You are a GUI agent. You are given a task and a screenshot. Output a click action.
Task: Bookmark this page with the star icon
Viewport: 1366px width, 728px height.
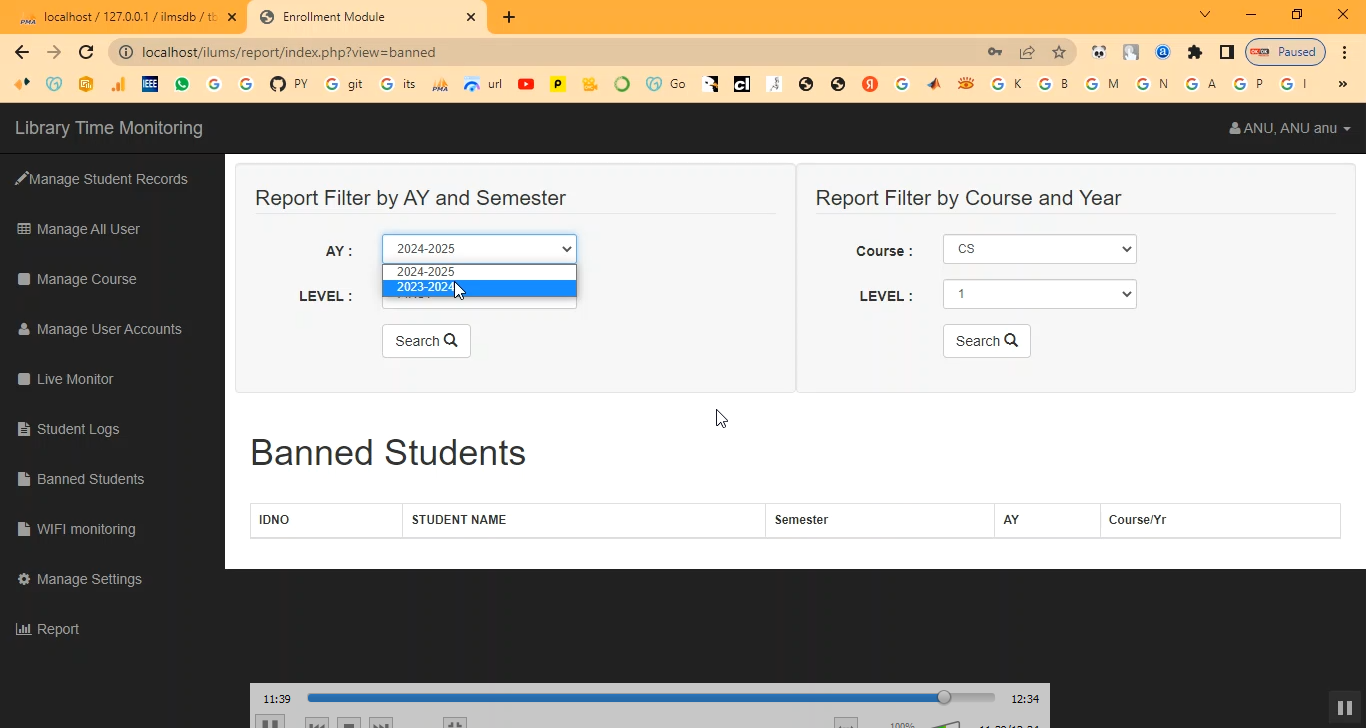(1059, 52)
